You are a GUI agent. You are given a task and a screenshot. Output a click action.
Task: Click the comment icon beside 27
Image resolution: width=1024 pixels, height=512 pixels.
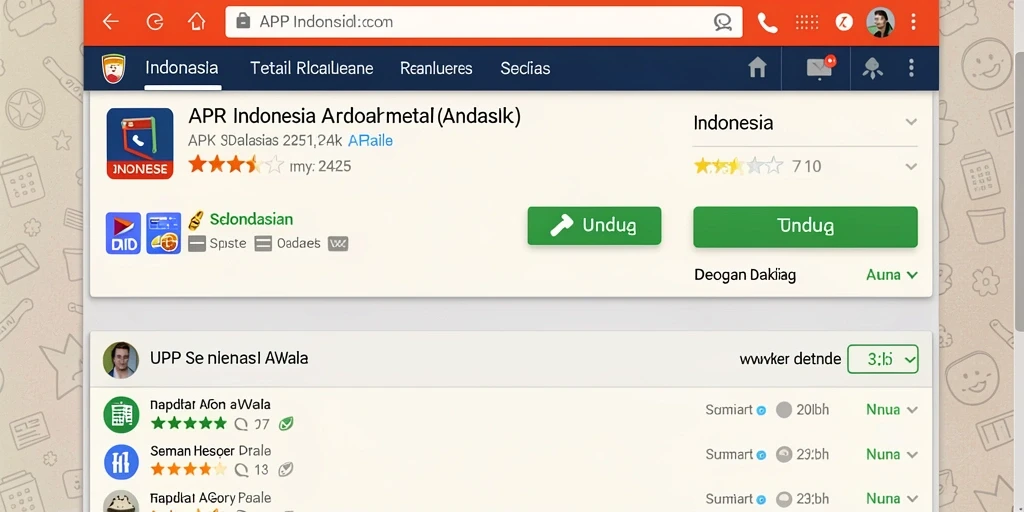(x=241, y=424)
